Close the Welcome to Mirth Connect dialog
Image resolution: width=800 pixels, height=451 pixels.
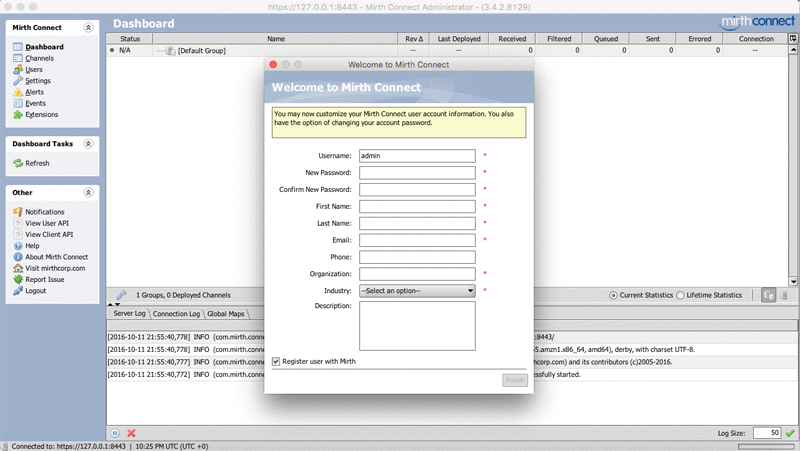(273, 64)
